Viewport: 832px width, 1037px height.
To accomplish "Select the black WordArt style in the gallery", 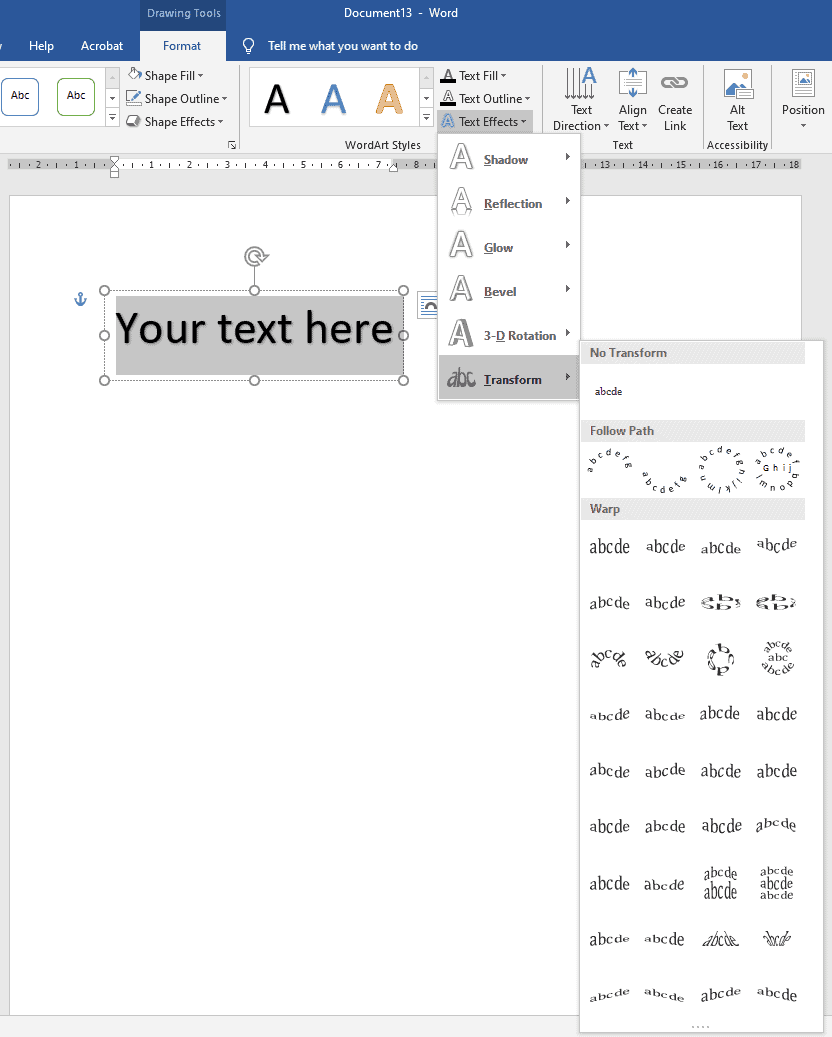I will point(277,96).
